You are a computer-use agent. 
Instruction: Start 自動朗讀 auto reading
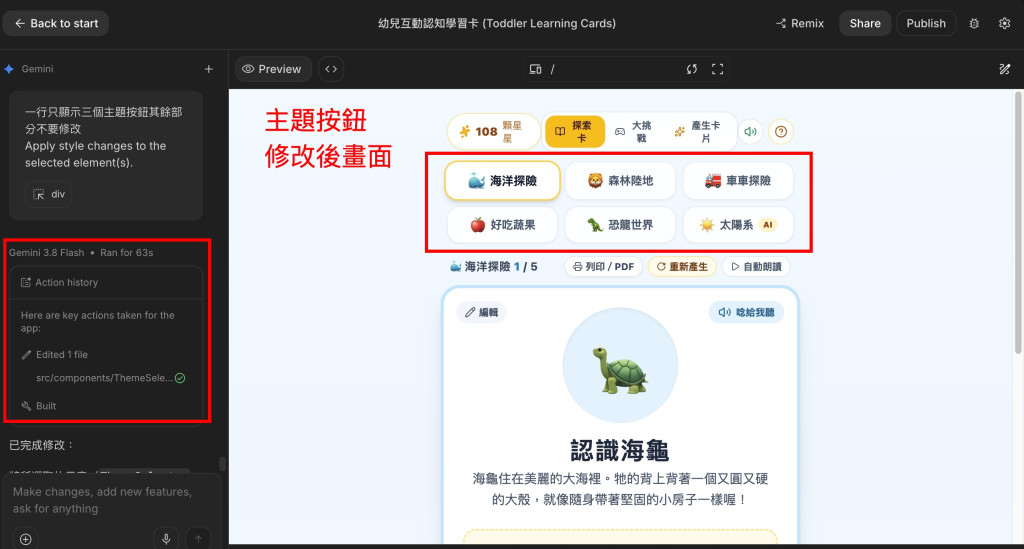pos(756,267)
